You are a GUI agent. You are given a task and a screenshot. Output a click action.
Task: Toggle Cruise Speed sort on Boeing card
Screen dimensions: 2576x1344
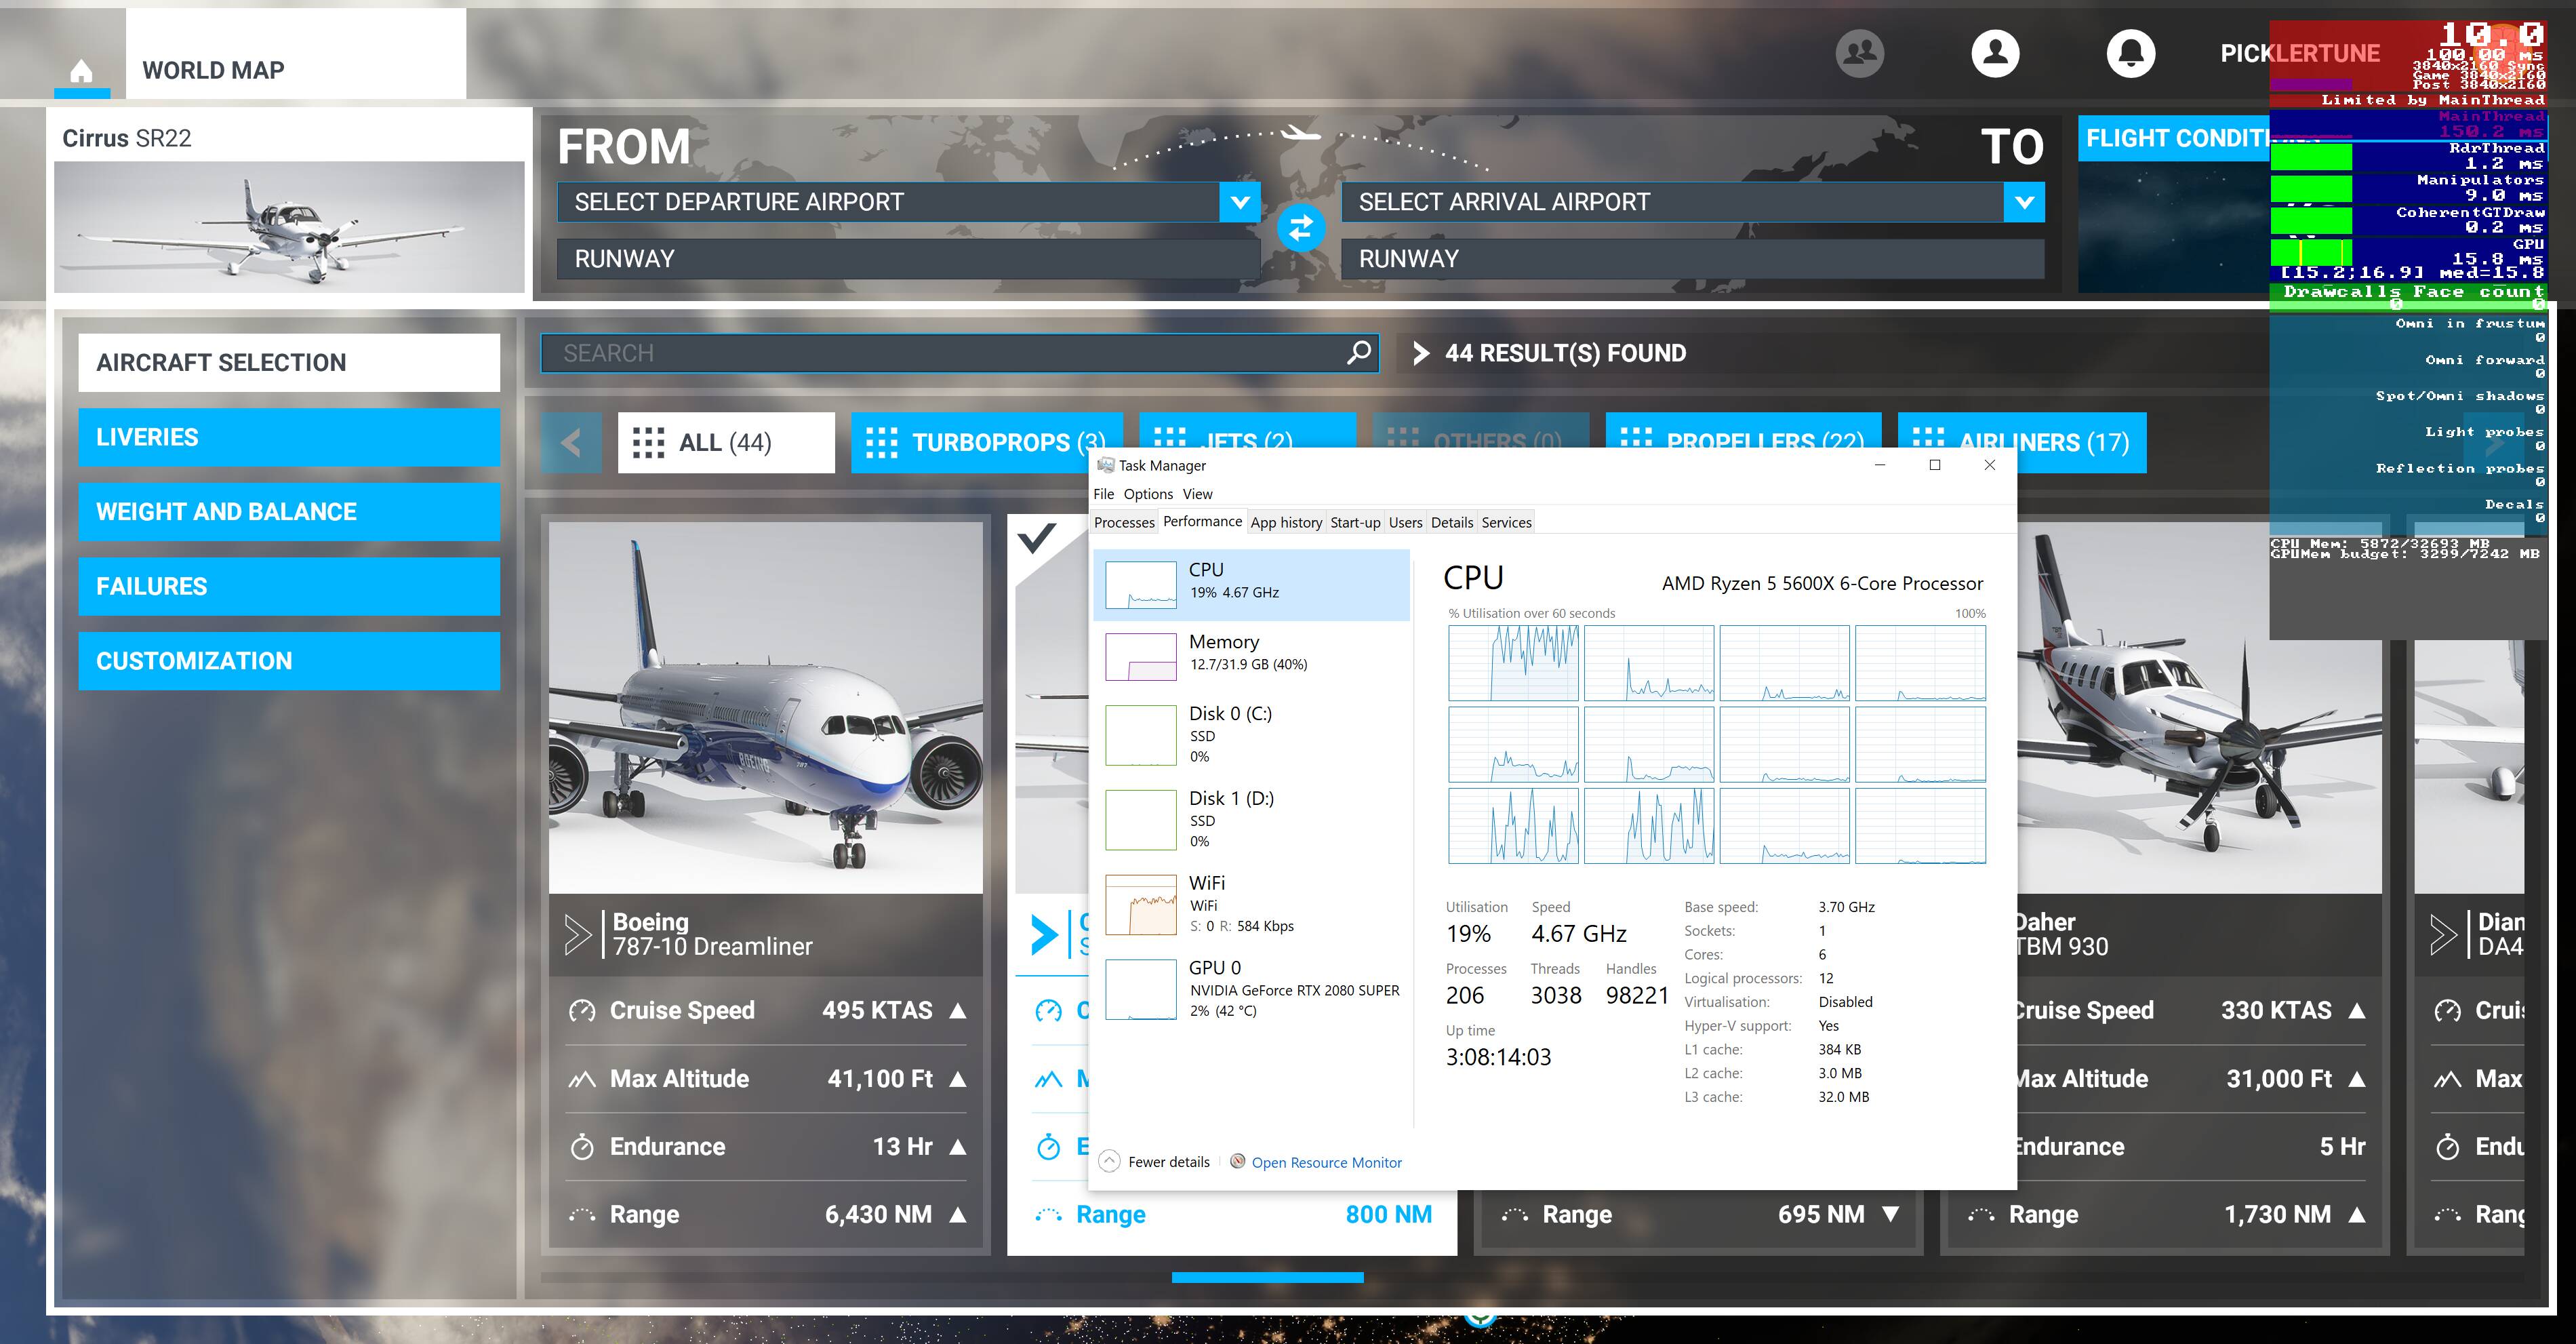click(x=957, y=1010)
